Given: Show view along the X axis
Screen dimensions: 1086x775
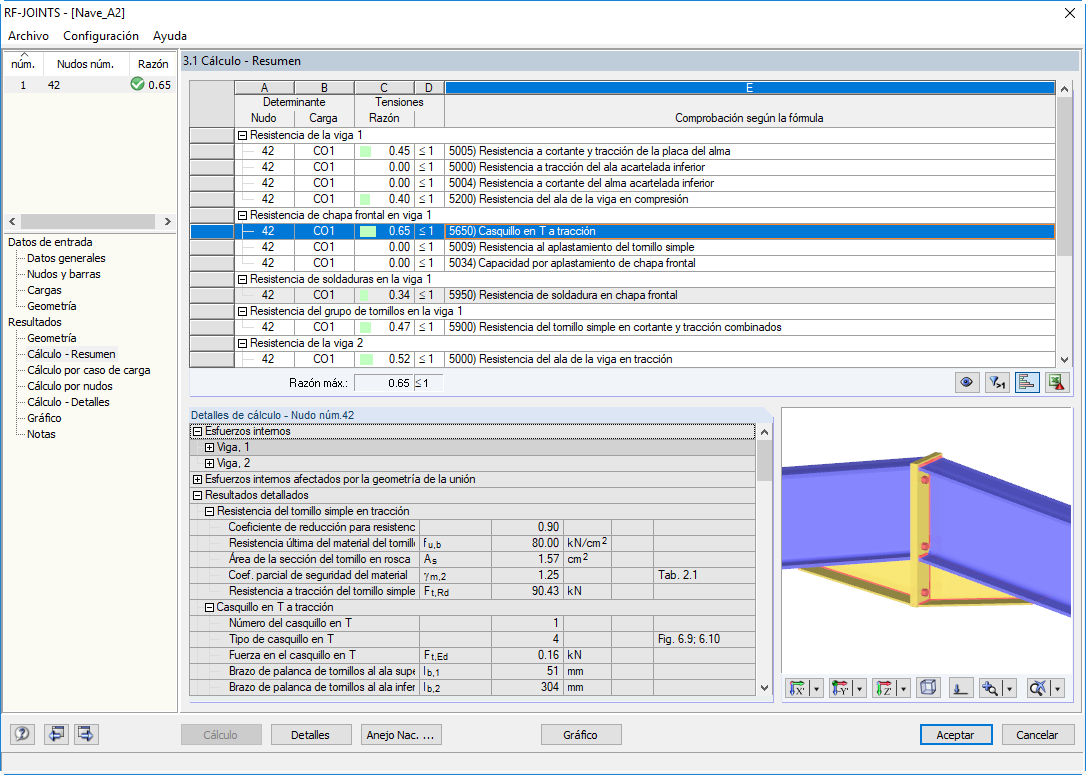Looking at the screenshot, I should coord(799,688).
